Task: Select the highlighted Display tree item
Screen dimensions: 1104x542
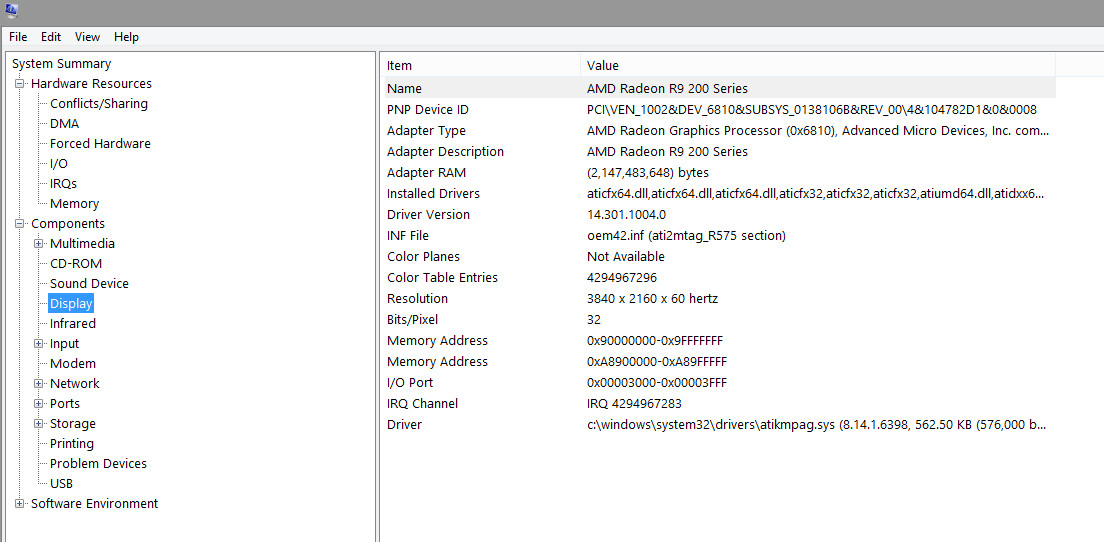Action: 71,304
